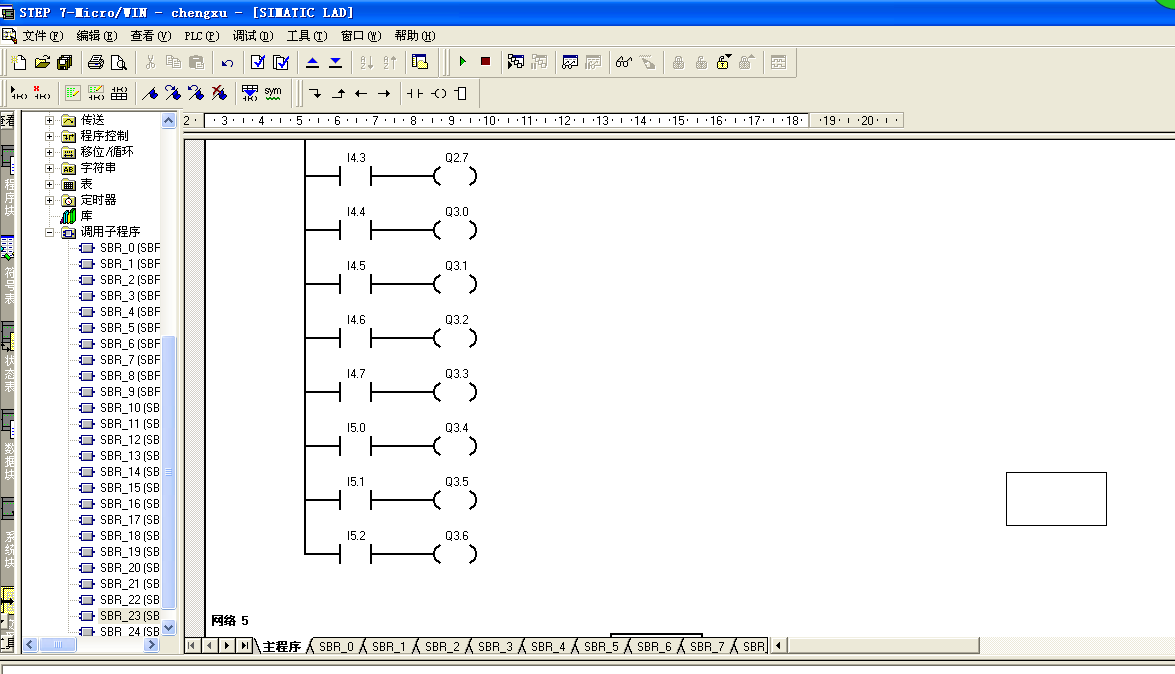Expand the 程序控制 folder
The height and width of the screenshot is (674, 1175).
pos(49,136)
